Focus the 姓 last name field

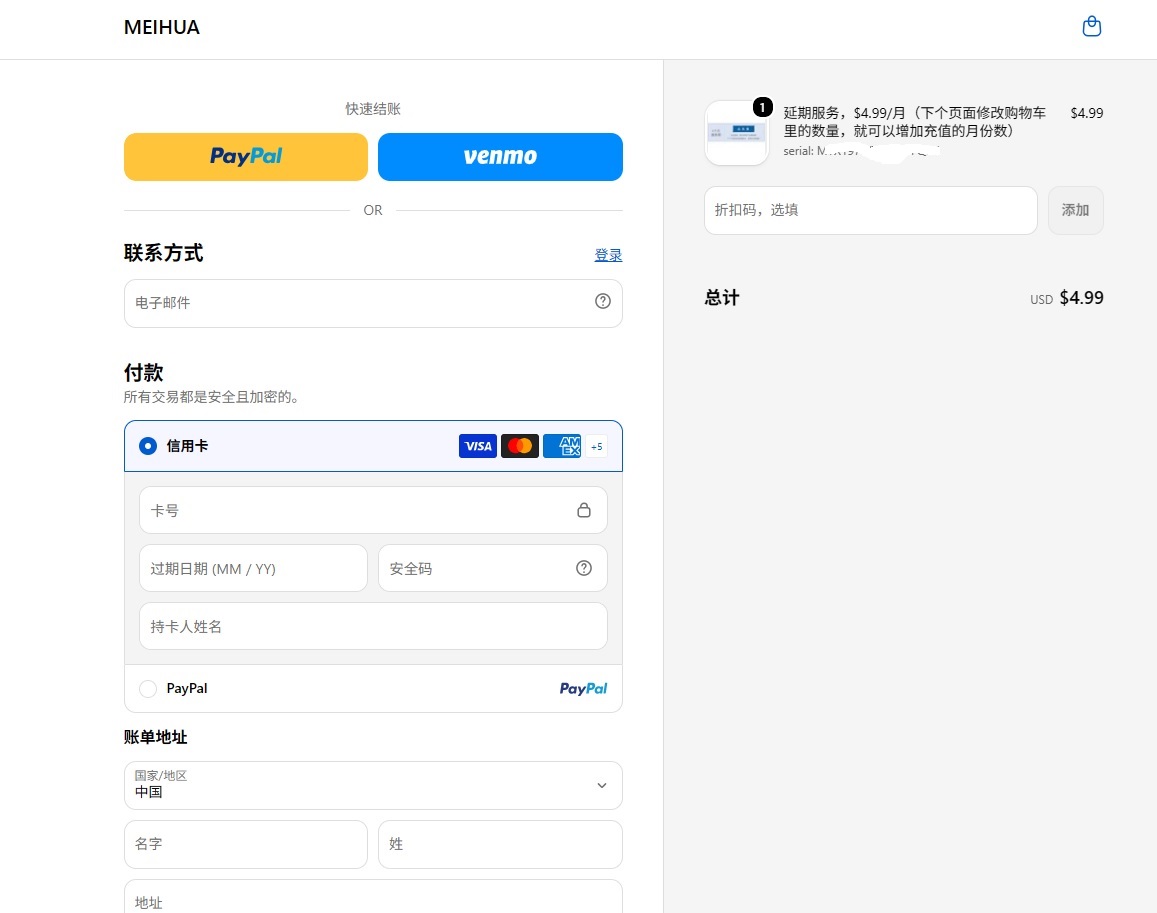(x=500, y=844)
